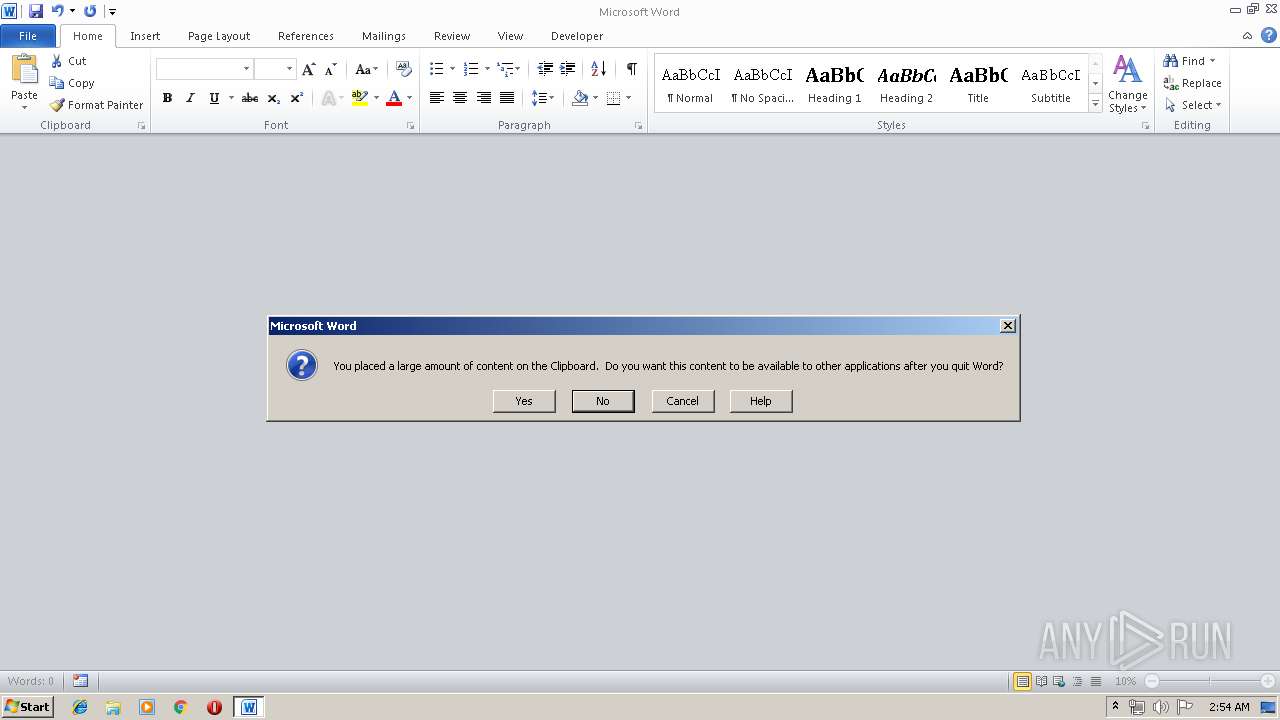Center the text alignment

[460, 98]
